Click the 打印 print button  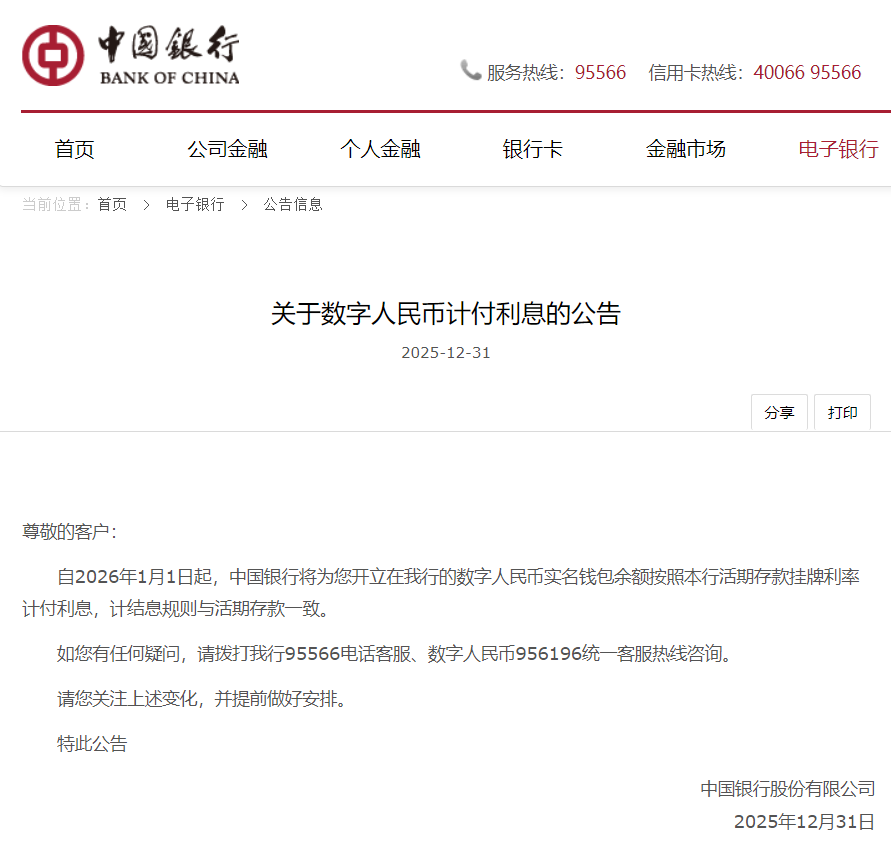click(x=842, y=411)
